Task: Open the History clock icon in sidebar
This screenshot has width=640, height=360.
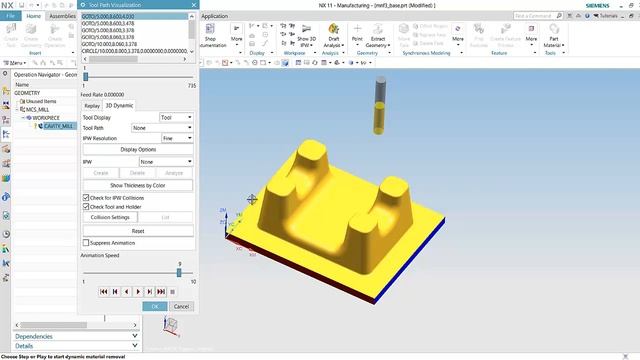Action: pos(6,234)
